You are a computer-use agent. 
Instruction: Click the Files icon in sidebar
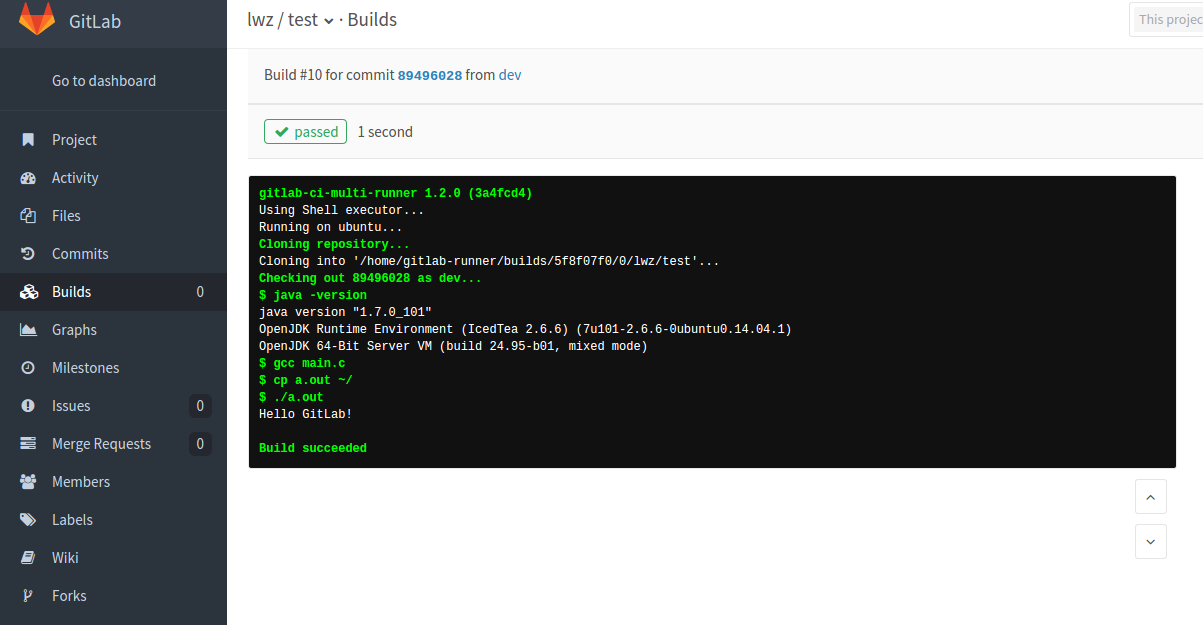tap(29, 216)
